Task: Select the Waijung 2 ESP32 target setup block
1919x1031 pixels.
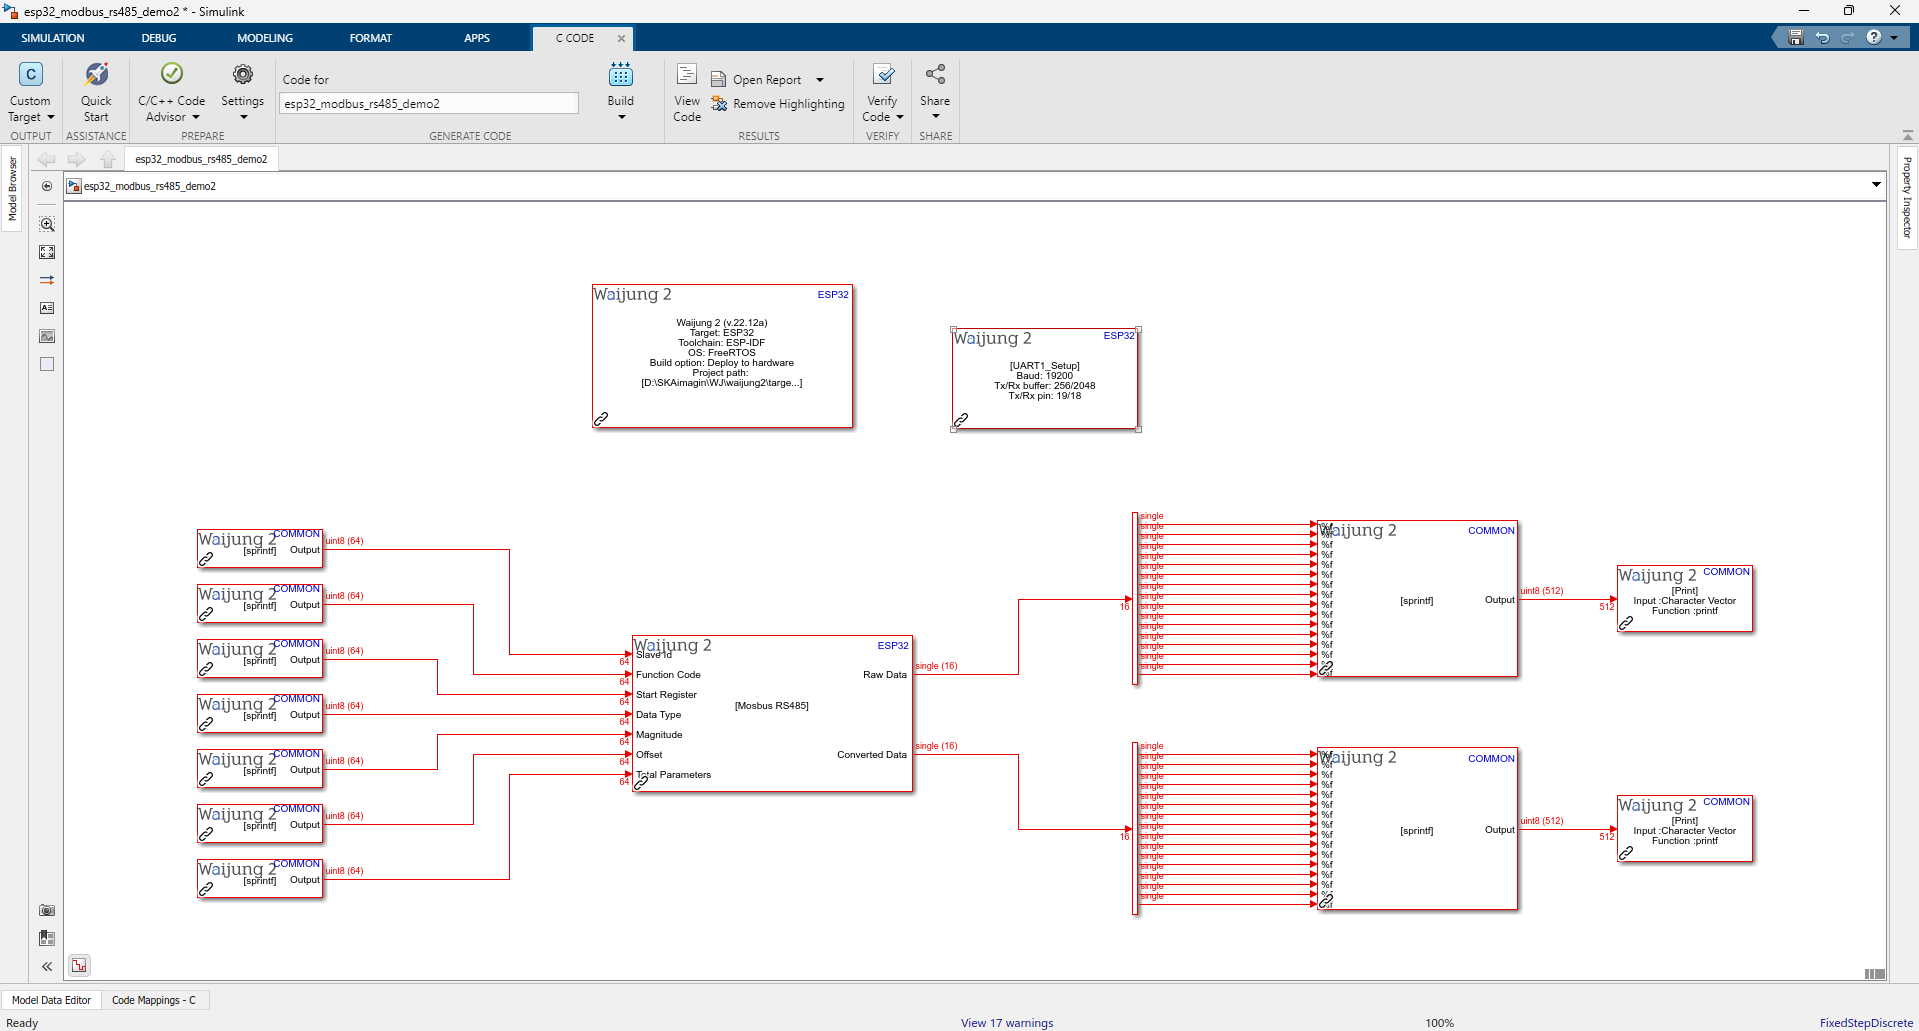Action: point(722,356)
